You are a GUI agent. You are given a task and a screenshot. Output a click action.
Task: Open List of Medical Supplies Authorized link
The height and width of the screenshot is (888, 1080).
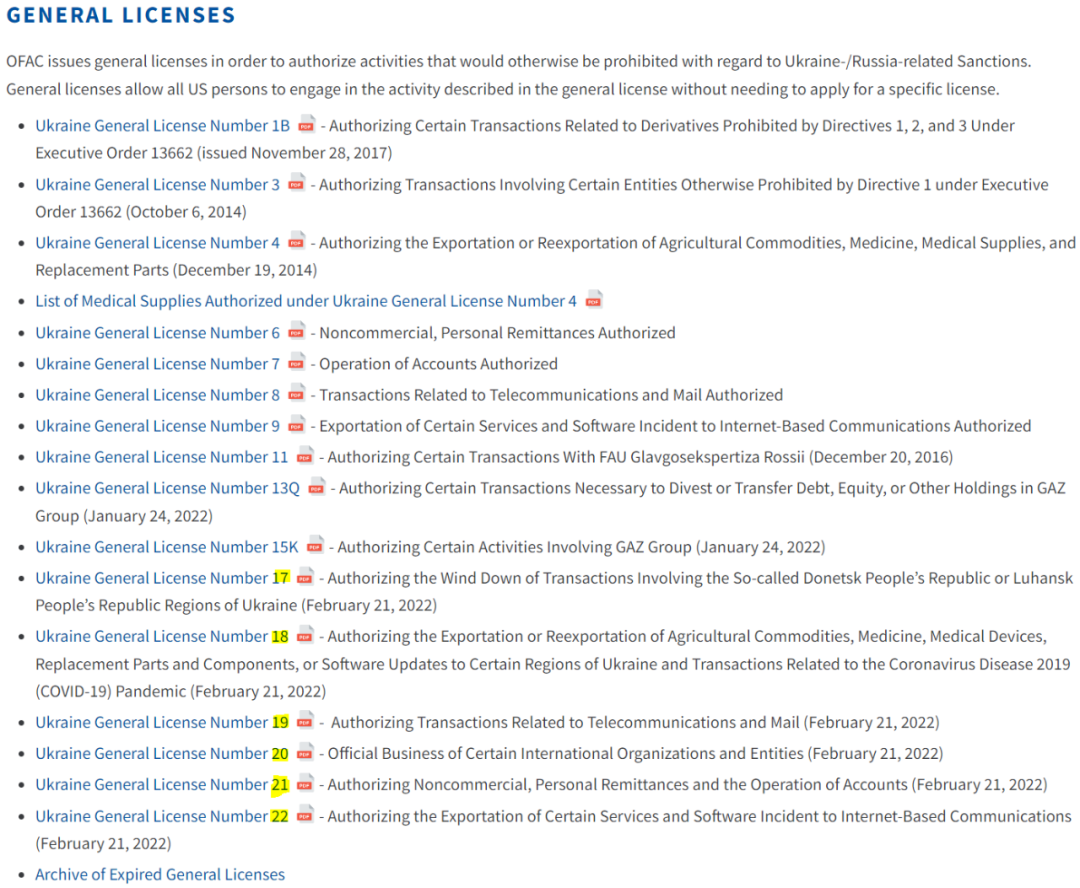(x=306, y=301)
